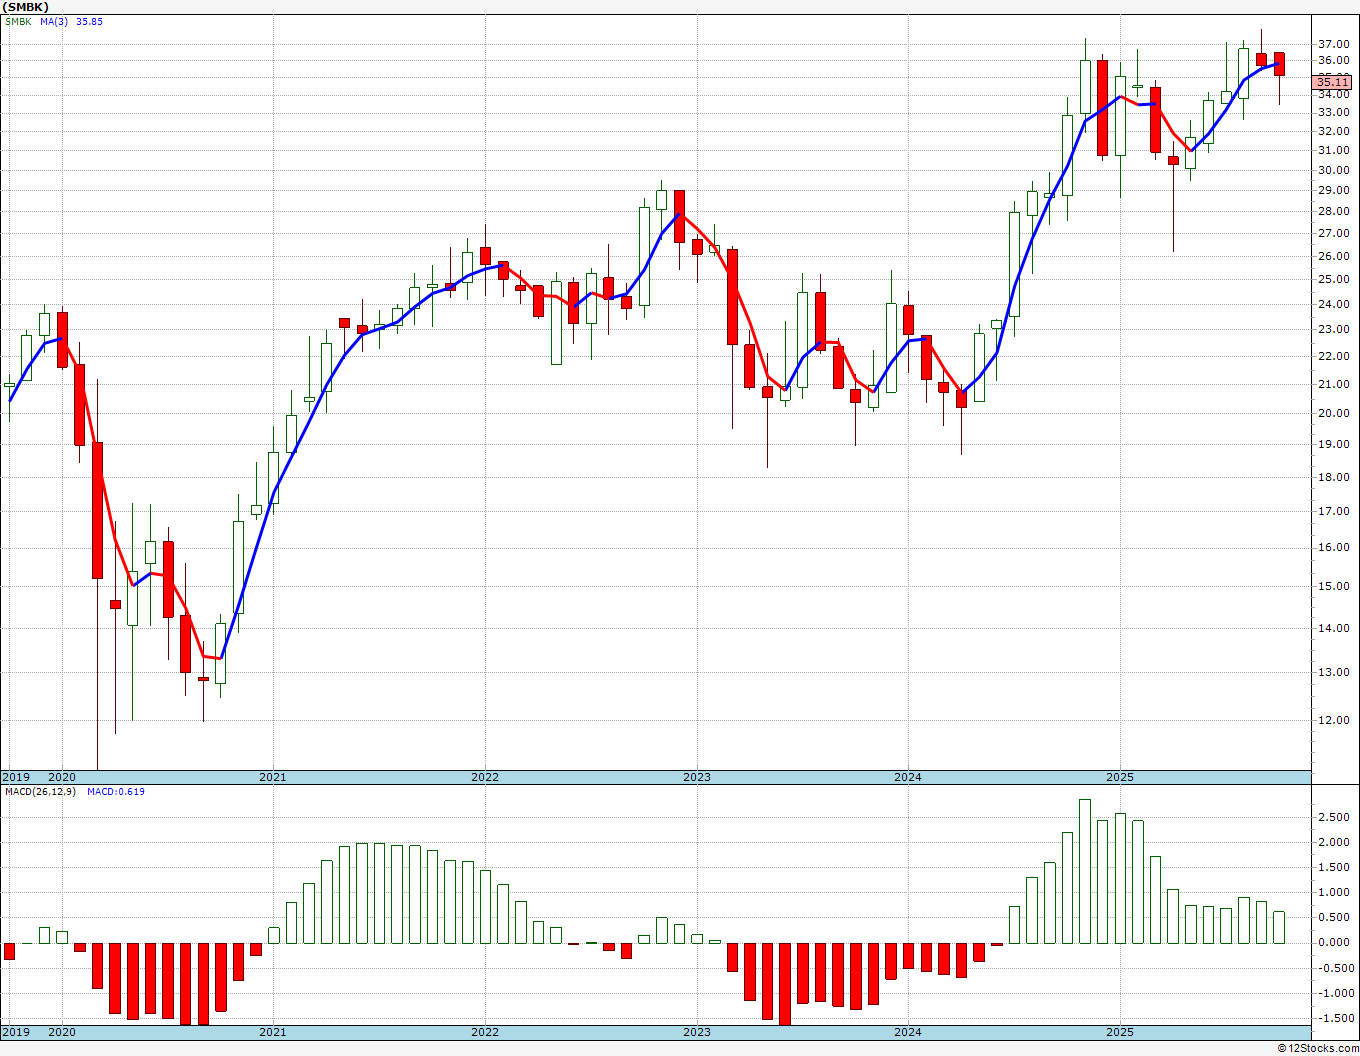
Task: Click 2020 on the price chart time axis
Action: pyautogui.click(x=62, y=777)
